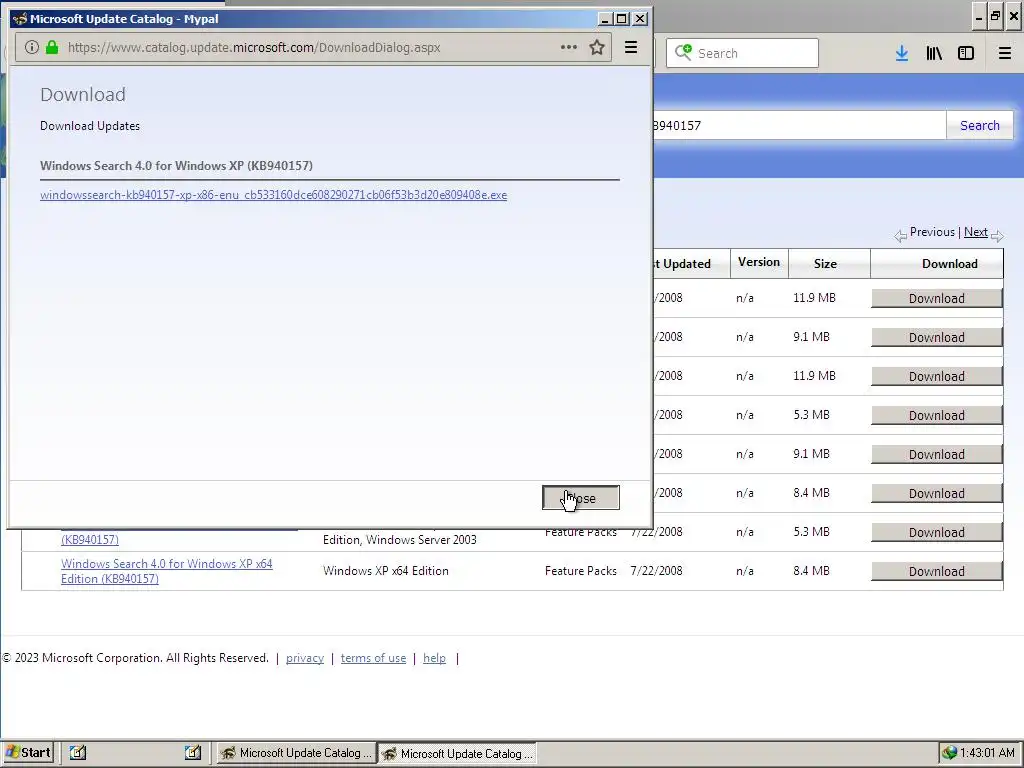Viewport: 1024px width, 768px height.
Task: Click Download button for second 9.1 MB row
Action: point(936,455)
